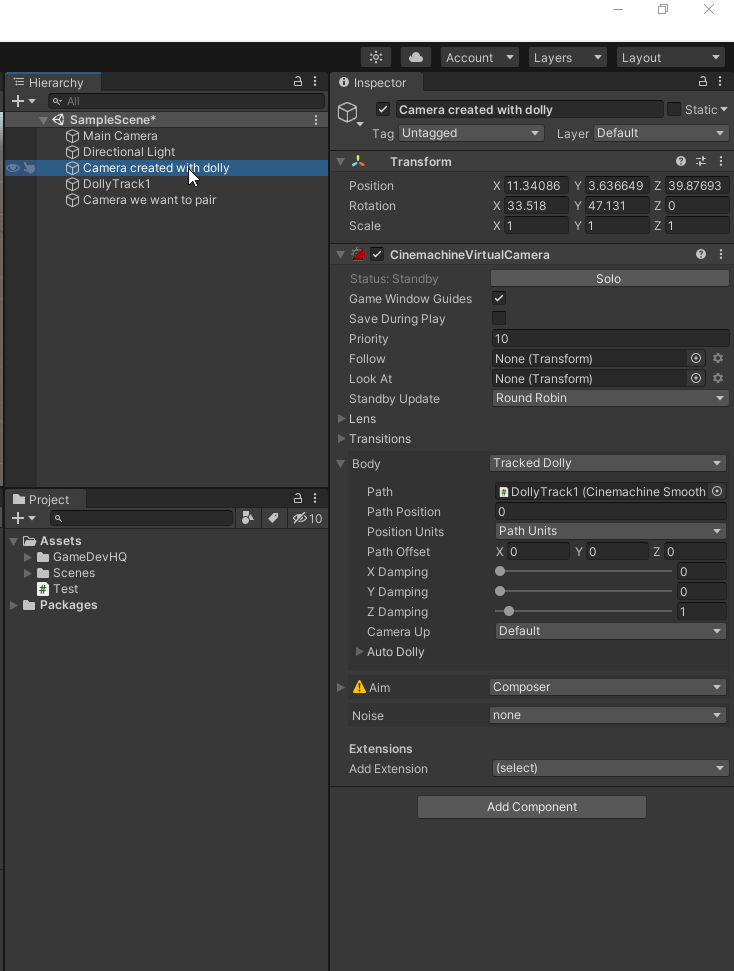Expand the Transitions section

(341, 438)
